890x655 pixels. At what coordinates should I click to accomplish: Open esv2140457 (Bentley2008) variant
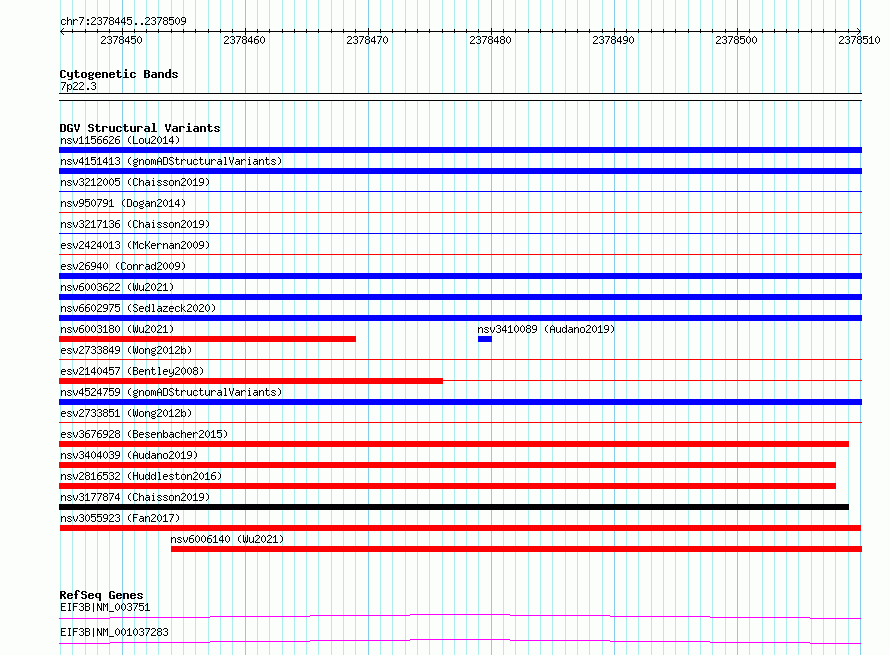point(132,371)
